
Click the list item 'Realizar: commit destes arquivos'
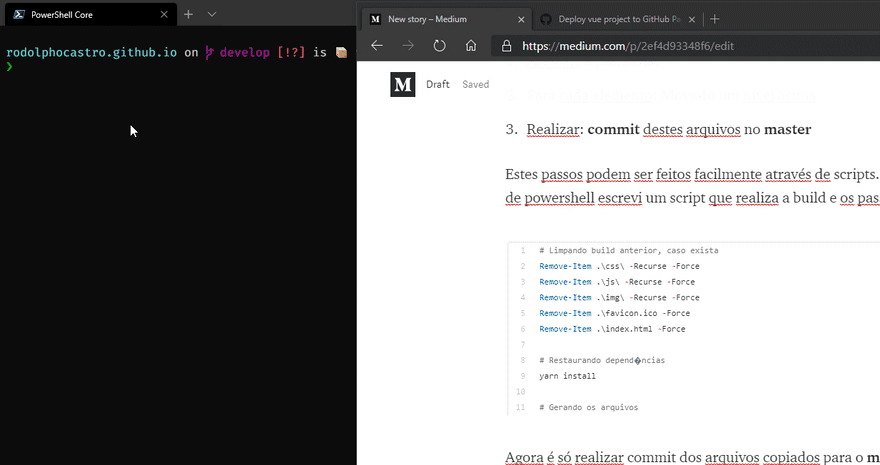click(668, 129)
